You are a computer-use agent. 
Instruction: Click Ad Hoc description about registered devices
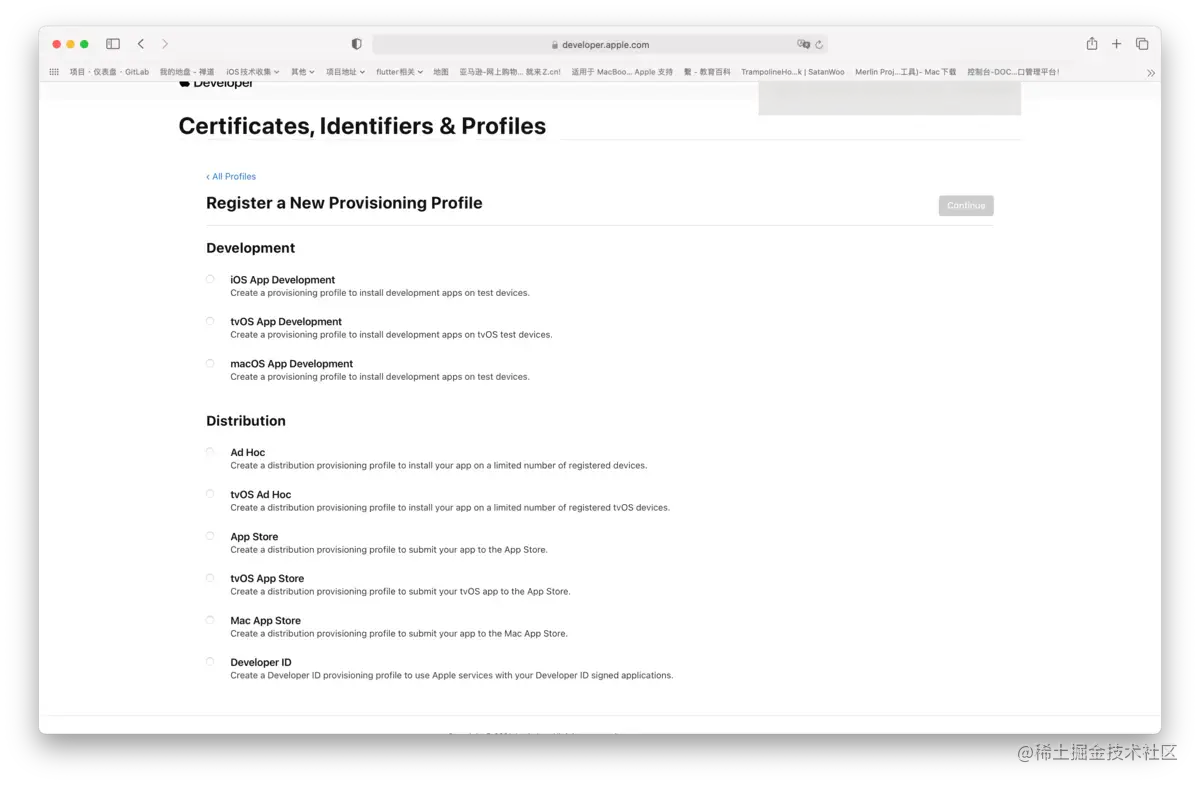pos(439,466)
